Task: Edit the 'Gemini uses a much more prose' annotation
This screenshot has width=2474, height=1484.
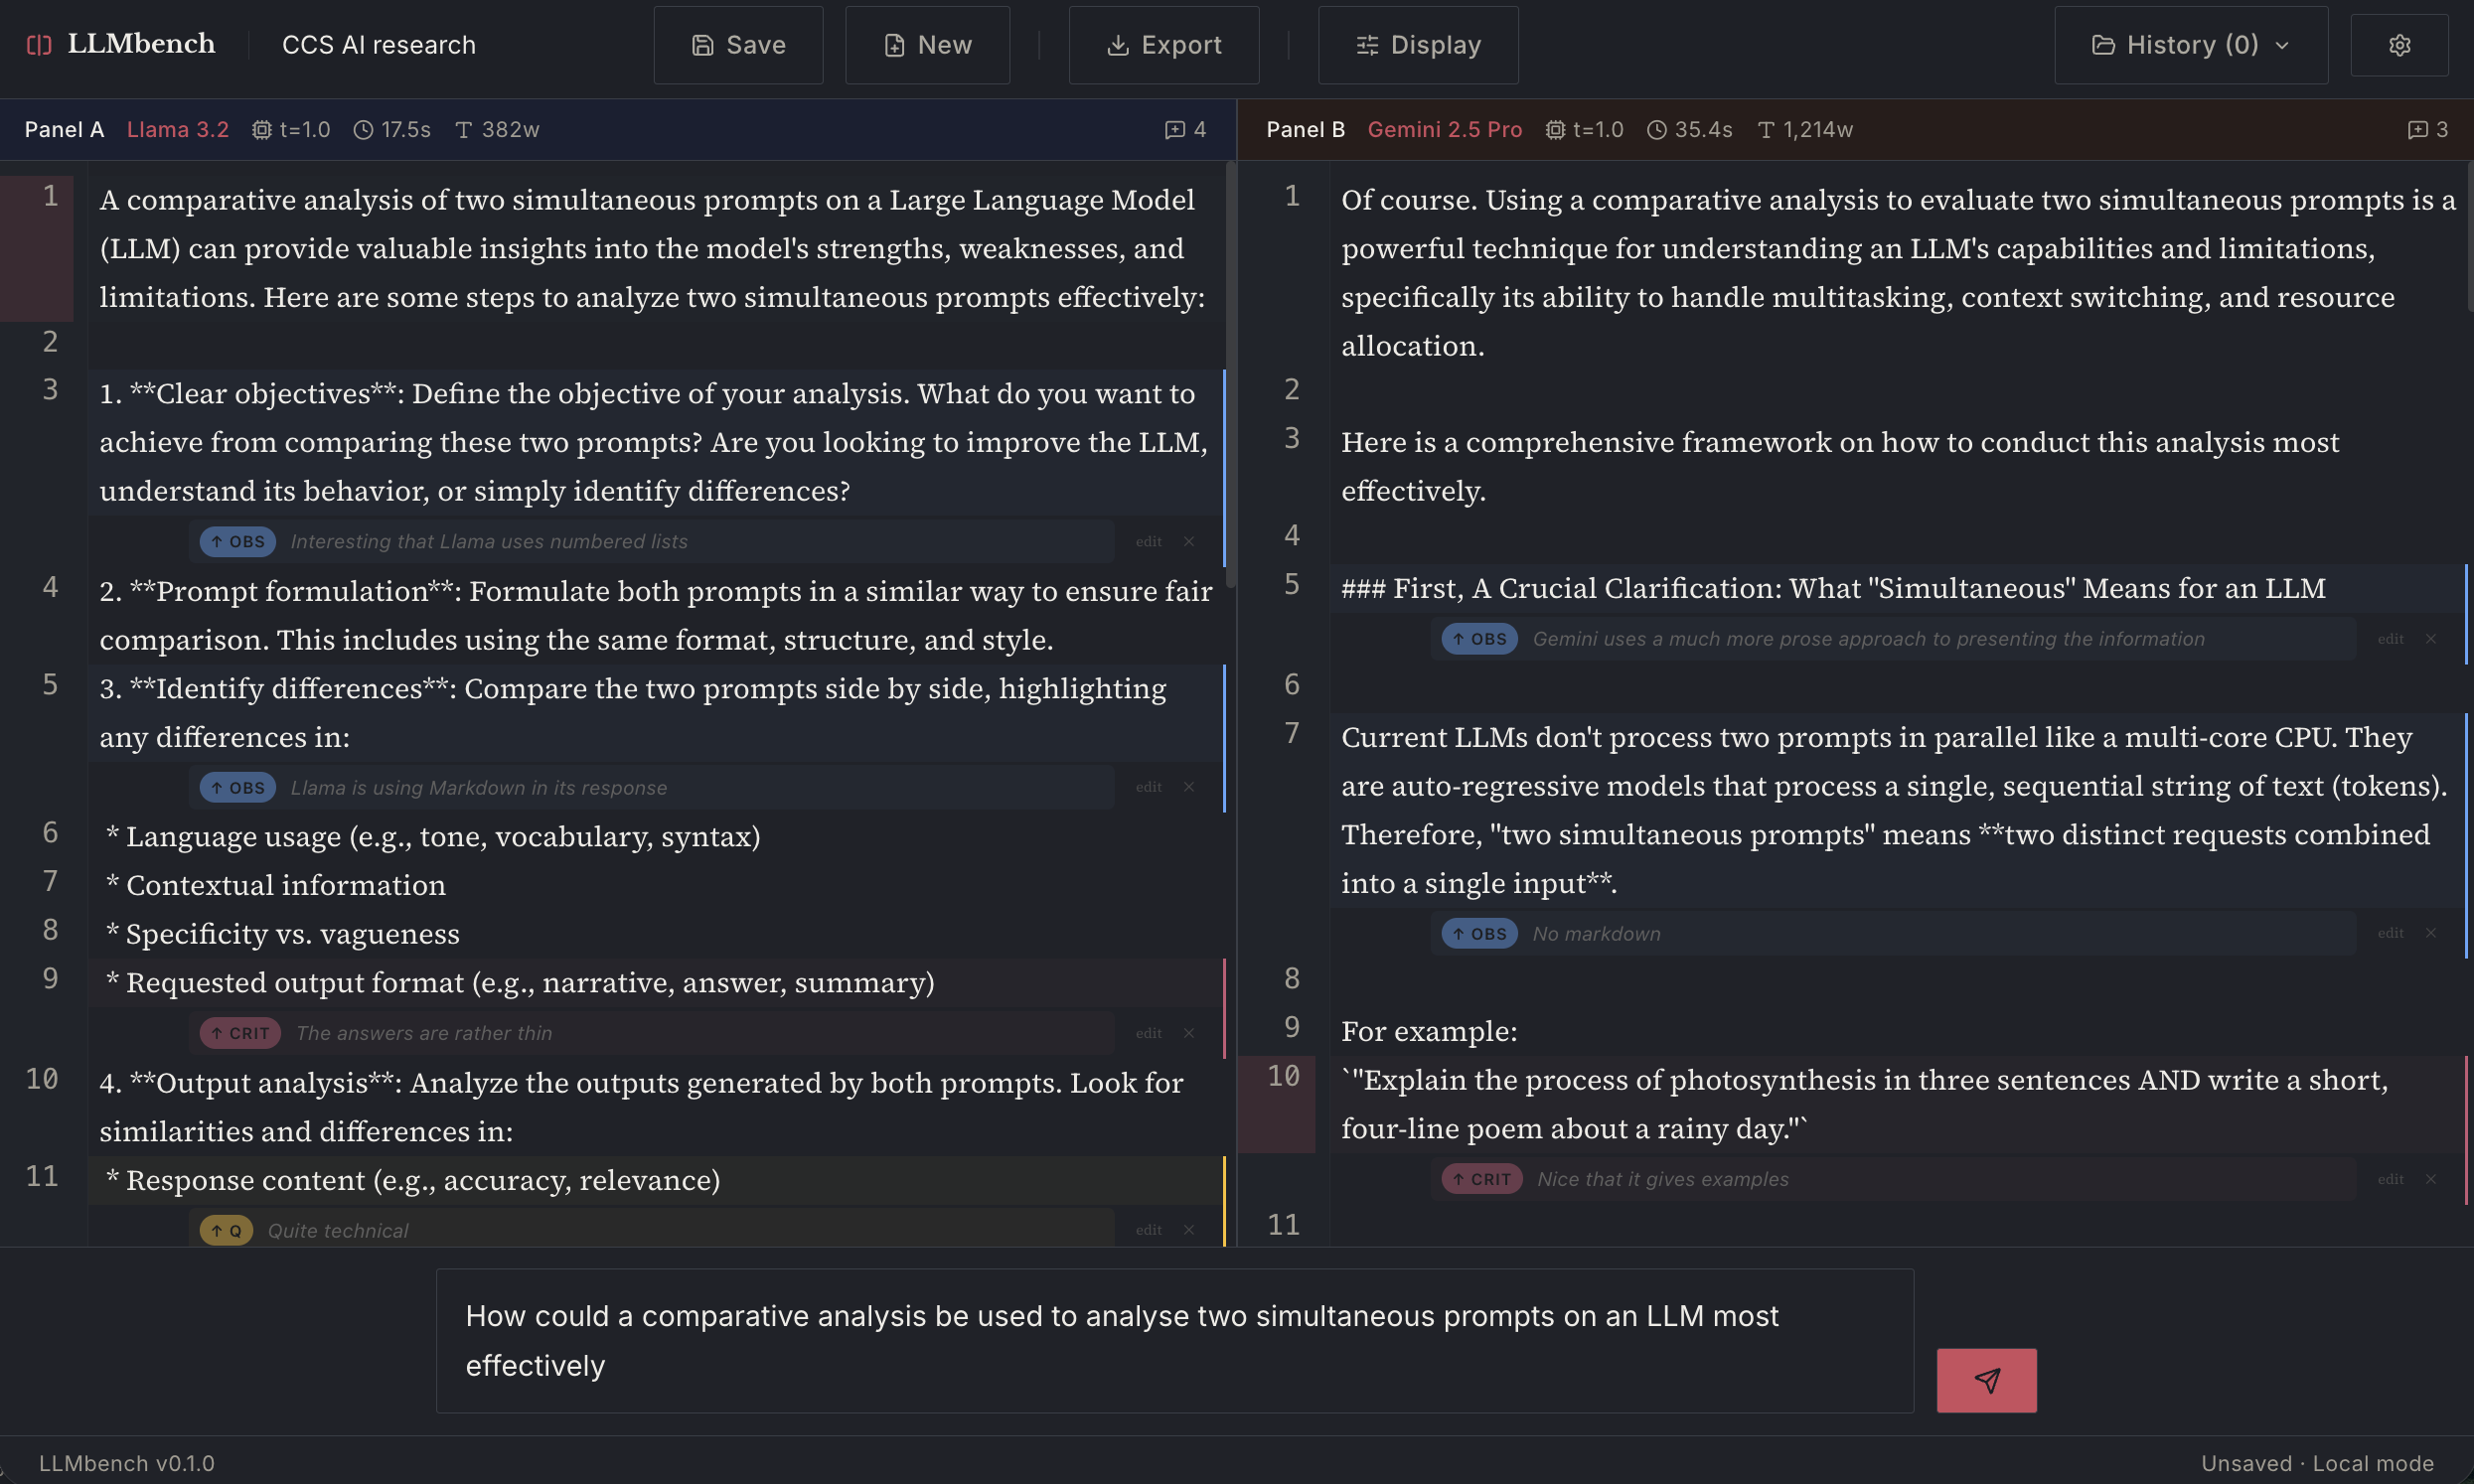Action: click(2390, 639)
